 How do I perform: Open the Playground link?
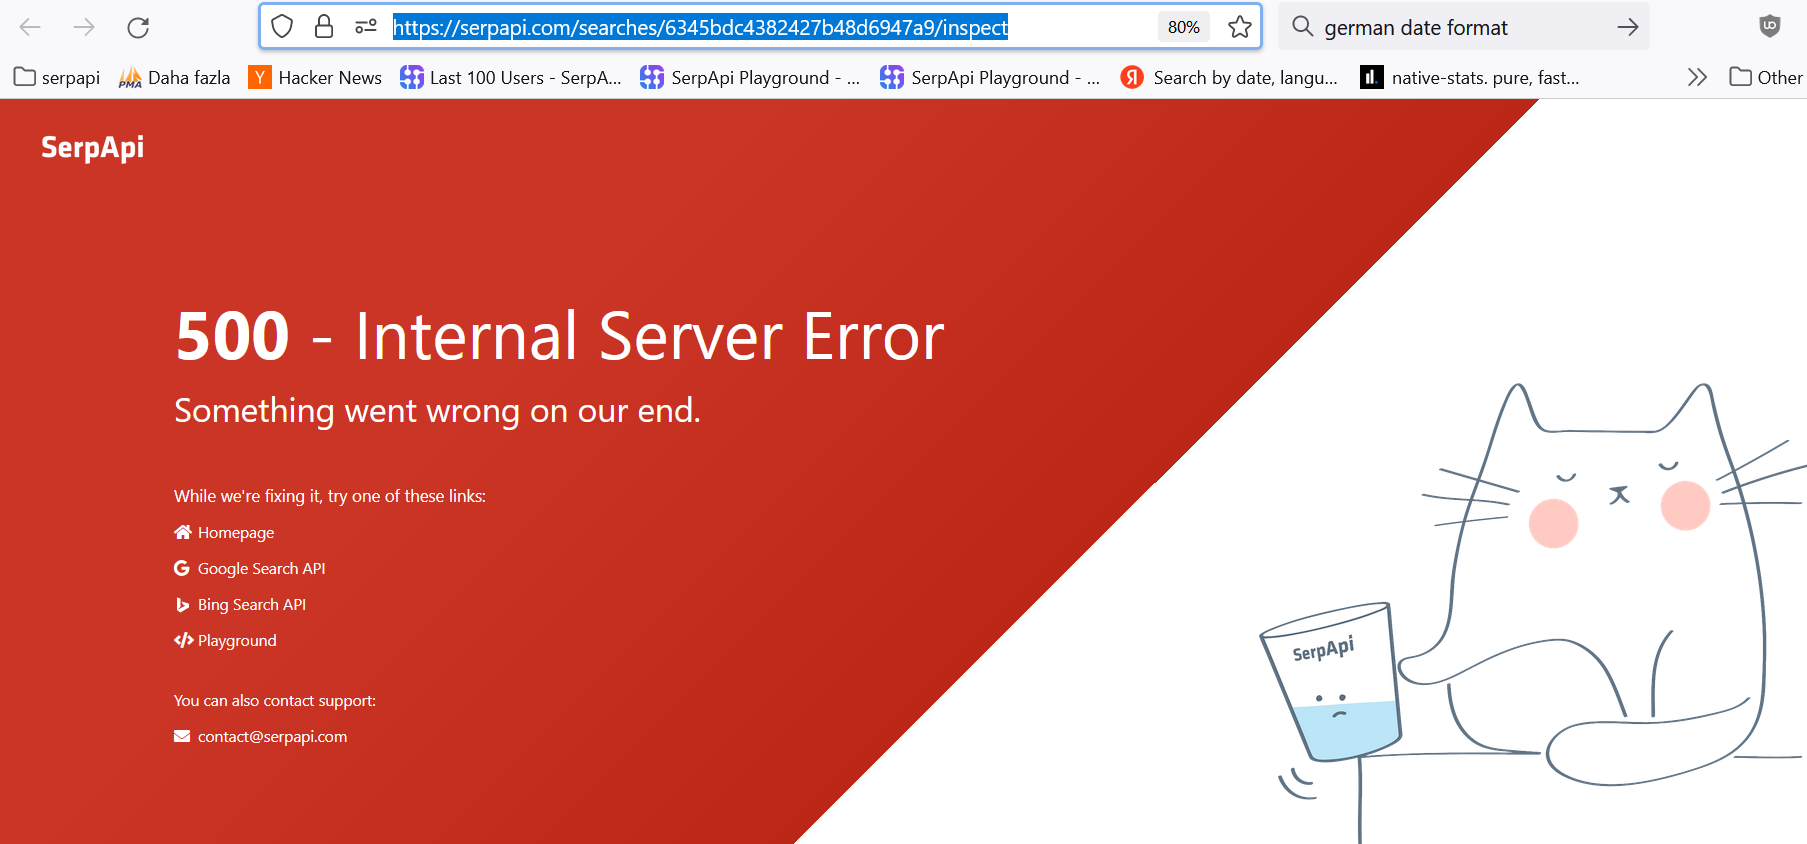[225, 641]
